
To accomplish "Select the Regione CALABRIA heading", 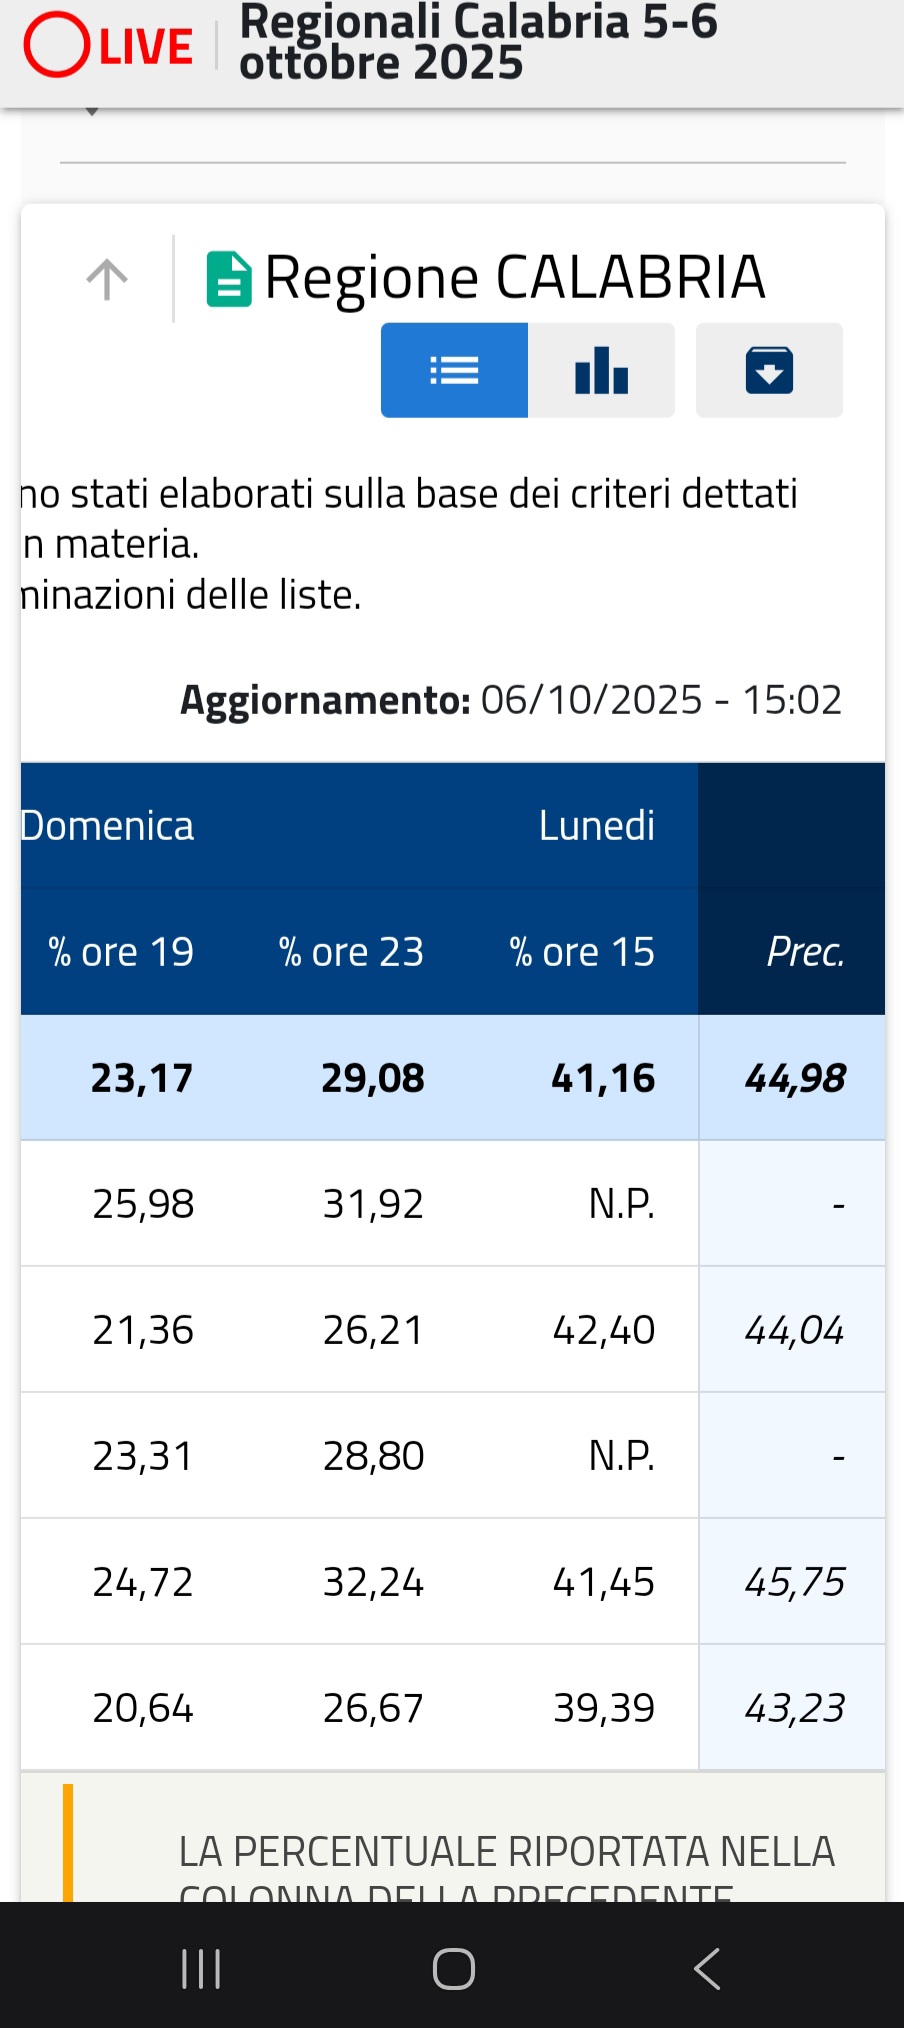I will tap(514, 277).
